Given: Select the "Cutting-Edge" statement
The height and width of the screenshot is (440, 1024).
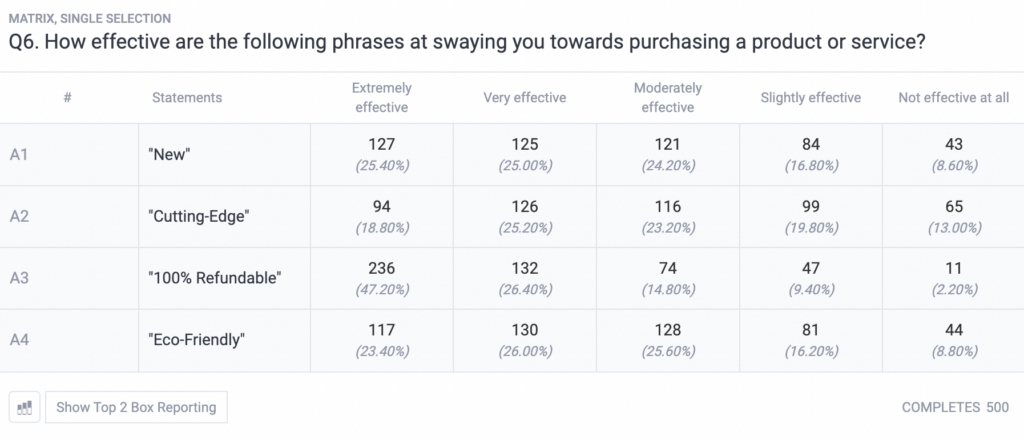Looking at the screenshot, I should pyautogui.click(x=199, y=216).
